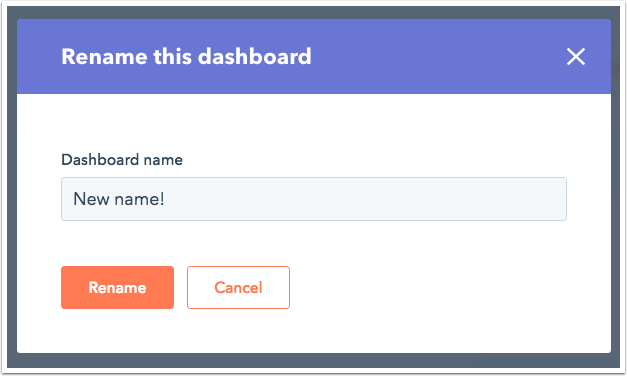Select the 'Dashboard name' label
Image resolution: width=627 pixels, height=376 pixels.
[x=122, y=160]
